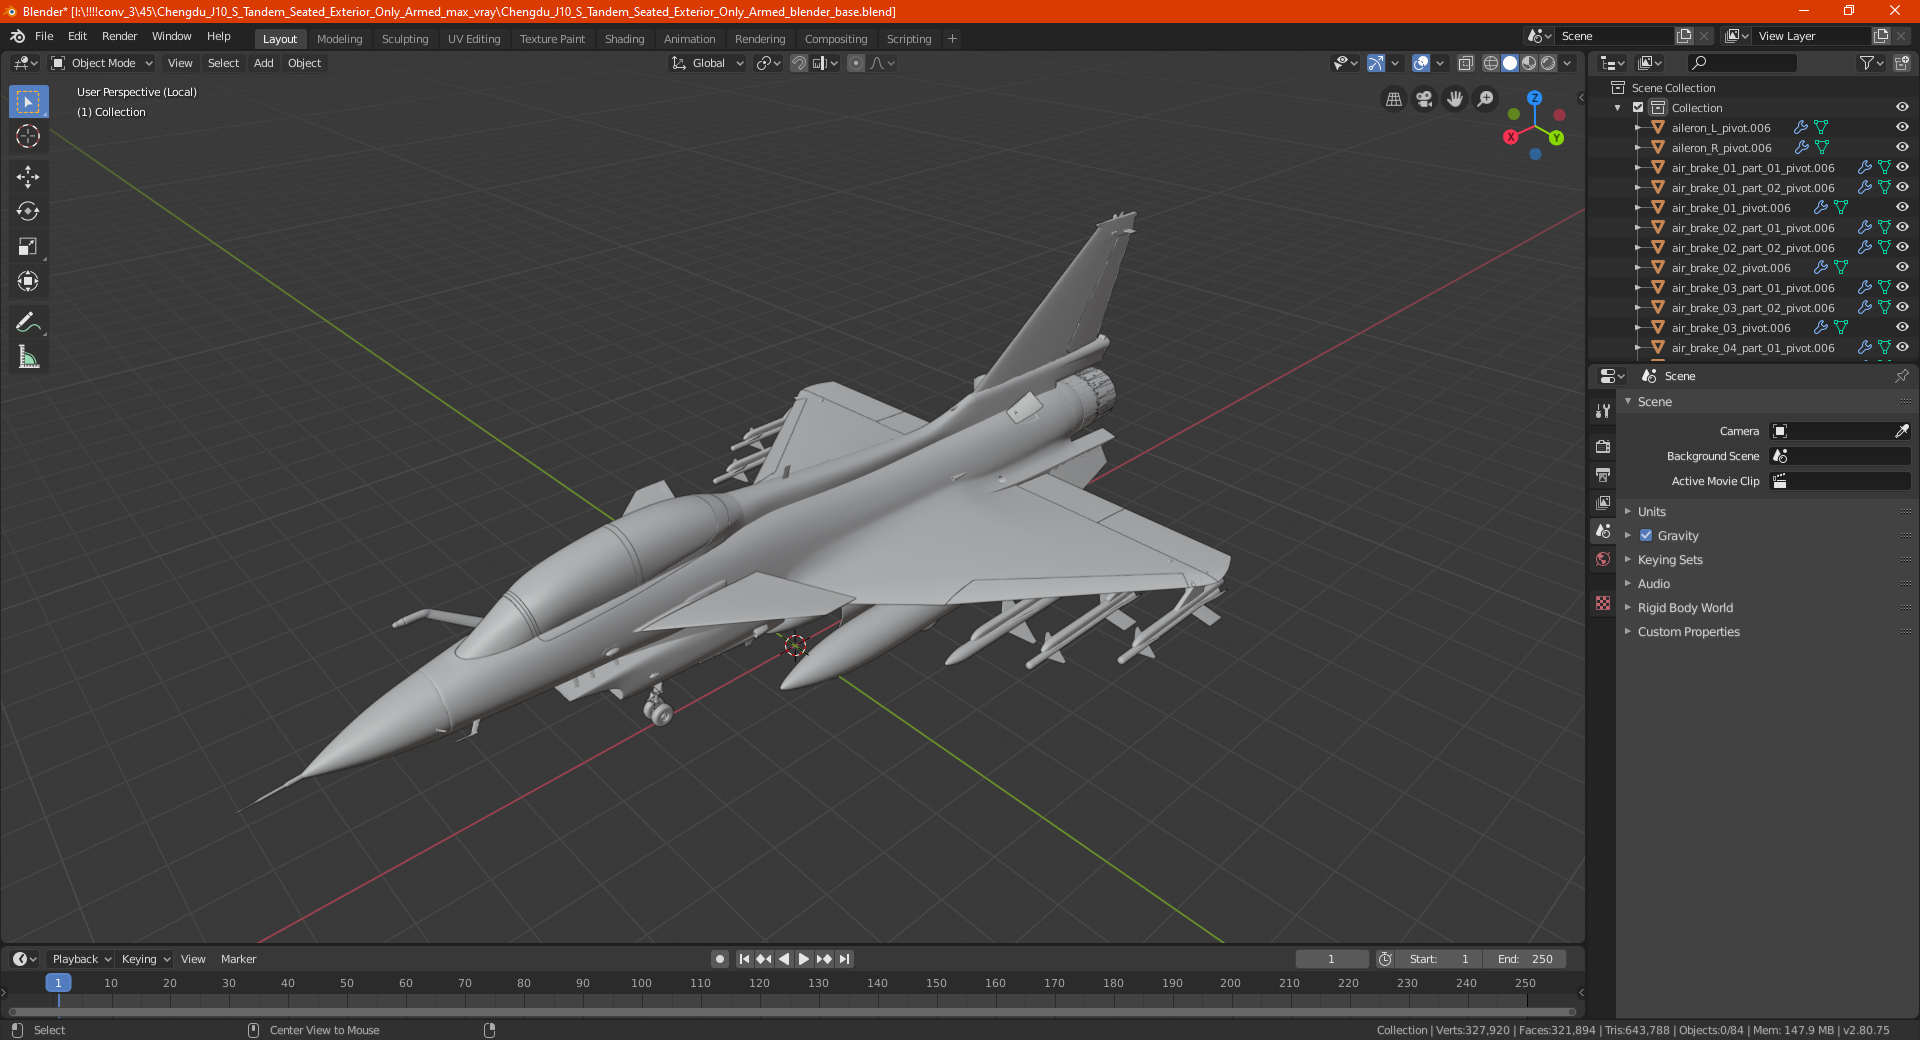Open the Add menu in viewport header

pyautogui.click(x=263, y=63)
